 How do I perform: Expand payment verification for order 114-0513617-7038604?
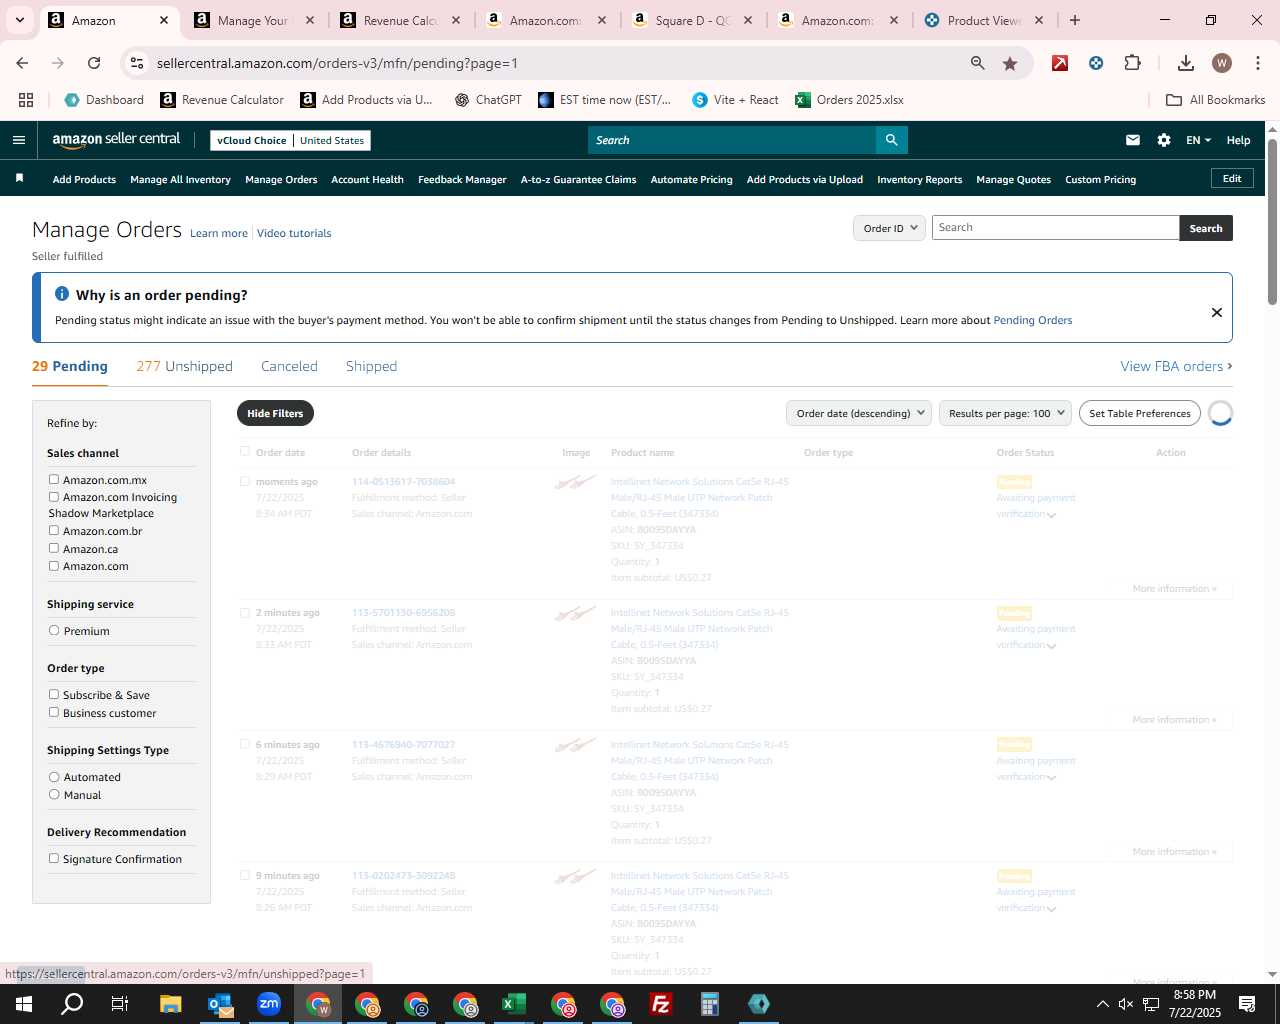1051,515
